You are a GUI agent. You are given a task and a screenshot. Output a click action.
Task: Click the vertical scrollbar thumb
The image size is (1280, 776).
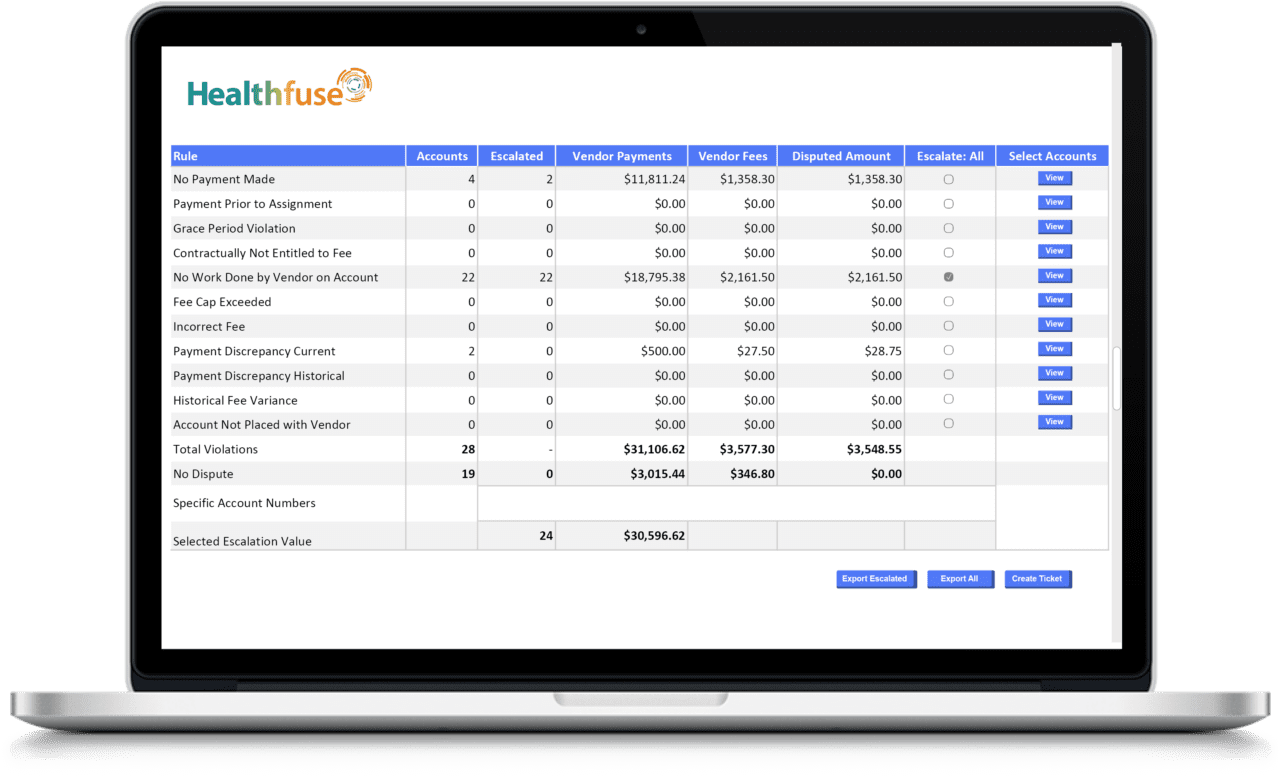(1117, 378)
